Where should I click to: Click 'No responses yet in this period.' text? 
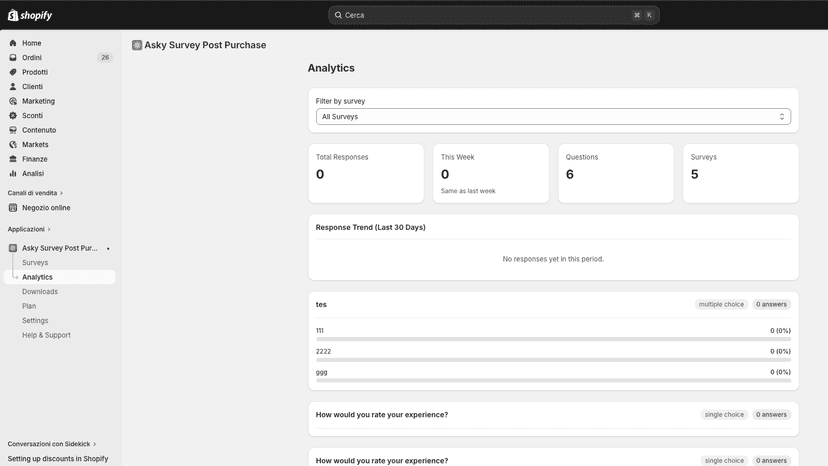pos(553,259)
